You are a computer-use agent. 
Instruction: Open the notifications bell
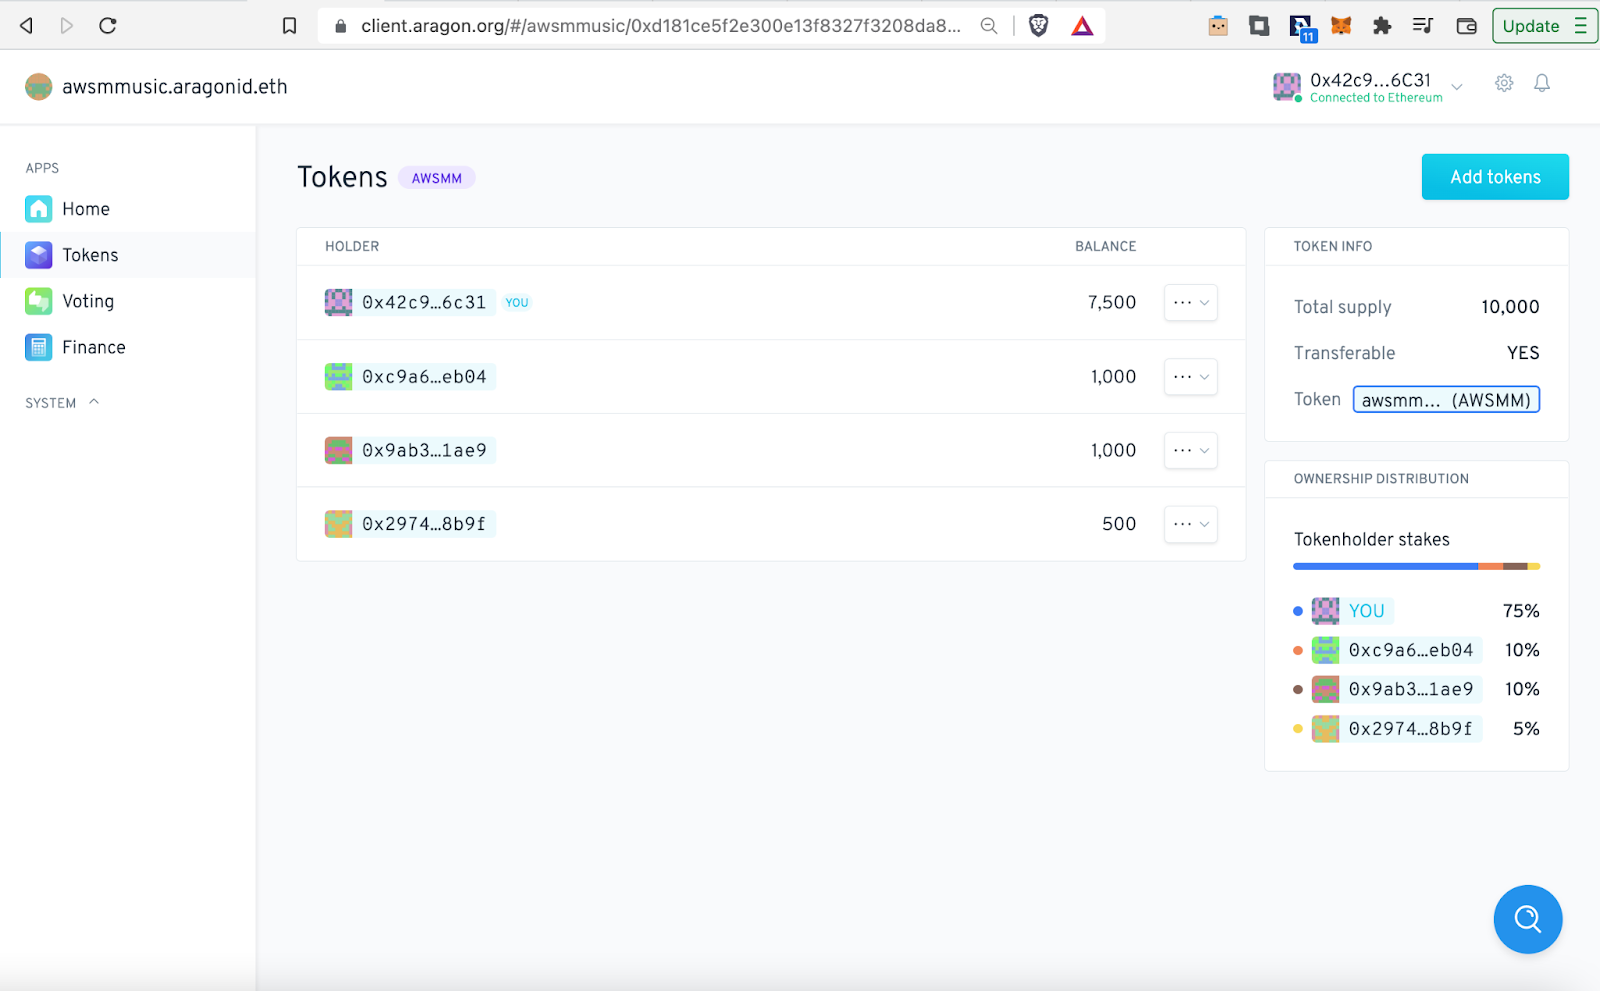[1542, 84]
